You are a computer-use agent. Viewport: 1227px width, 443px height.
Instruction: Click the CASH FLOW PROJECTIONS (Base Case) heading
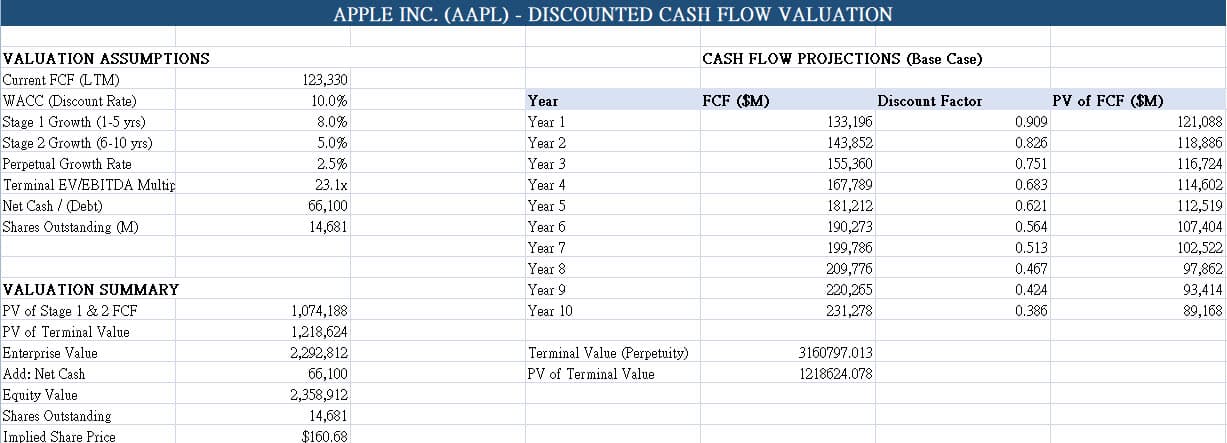click(842, 59)
